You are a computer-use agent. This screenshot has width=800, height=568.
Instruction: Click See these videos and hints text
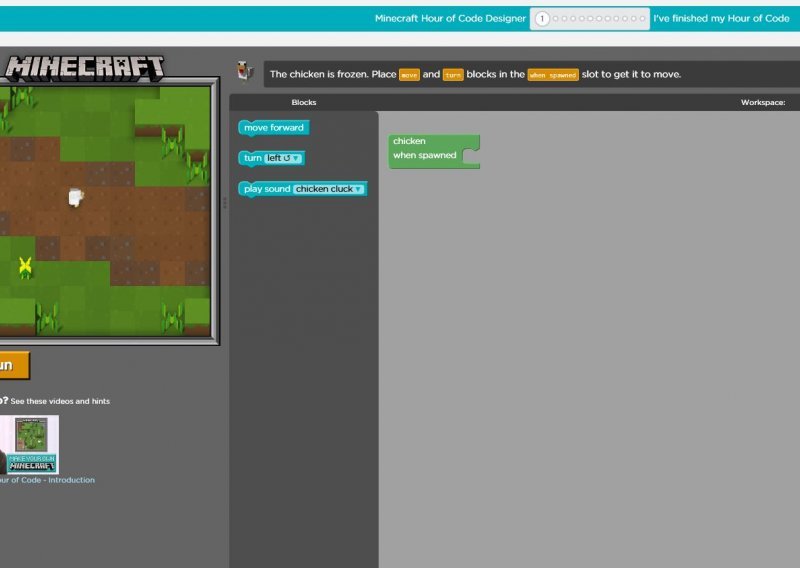point(60,401)
